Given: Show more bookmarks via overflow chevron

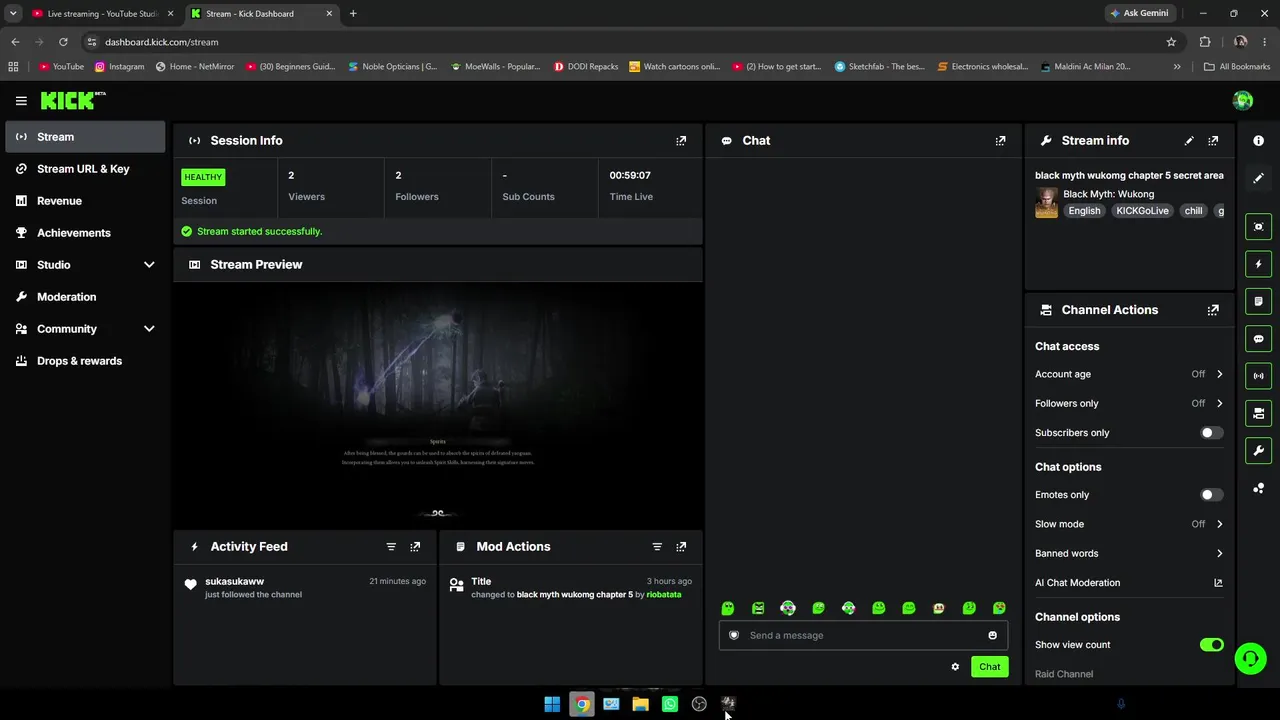Looking at the screenshot, I should click(x=1177, y=67).
